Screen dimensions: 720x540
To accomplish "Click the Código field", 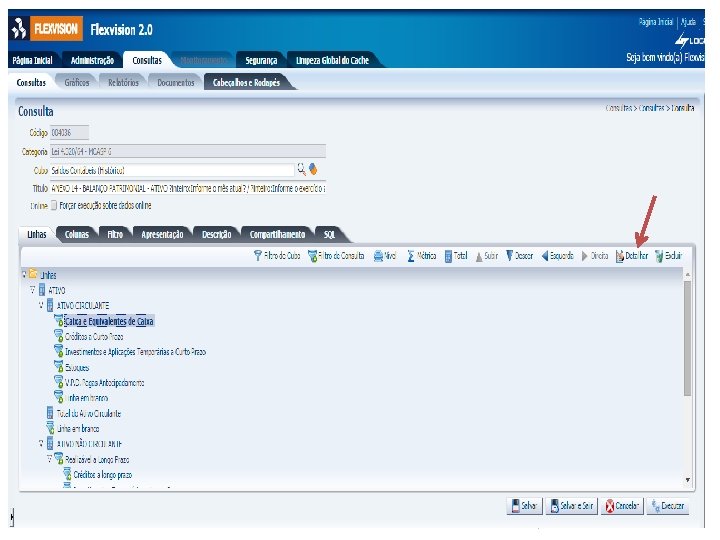I will tap(69, 133).
